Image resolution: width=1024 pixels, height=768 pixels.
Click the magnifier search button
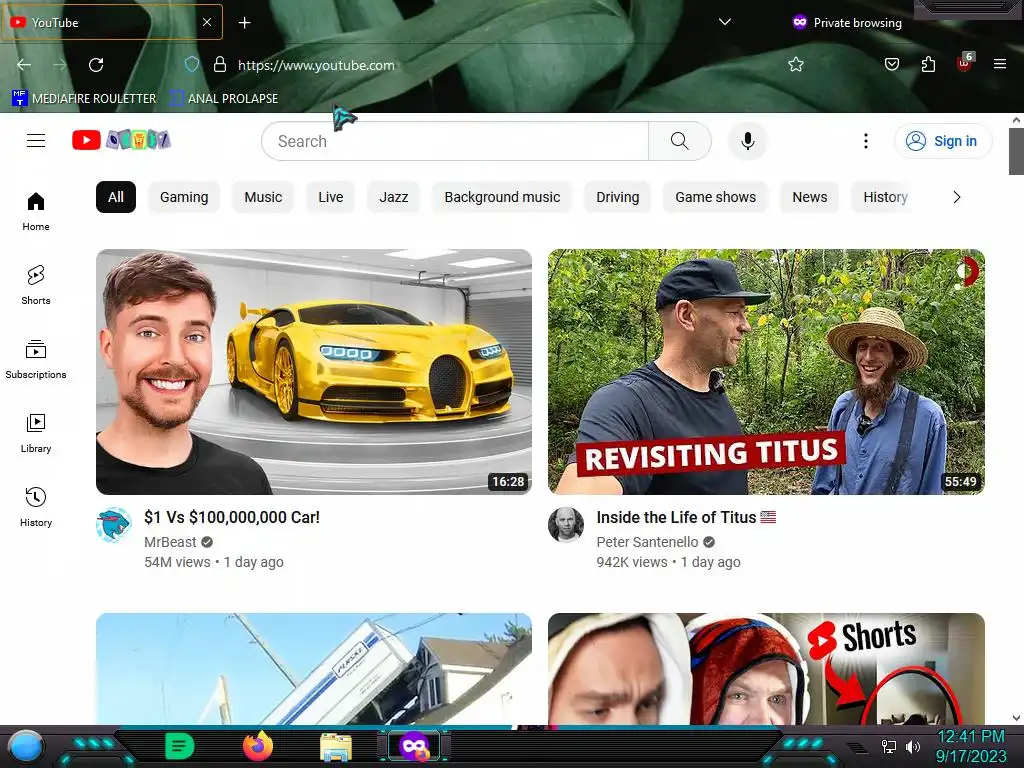(679, 141)
